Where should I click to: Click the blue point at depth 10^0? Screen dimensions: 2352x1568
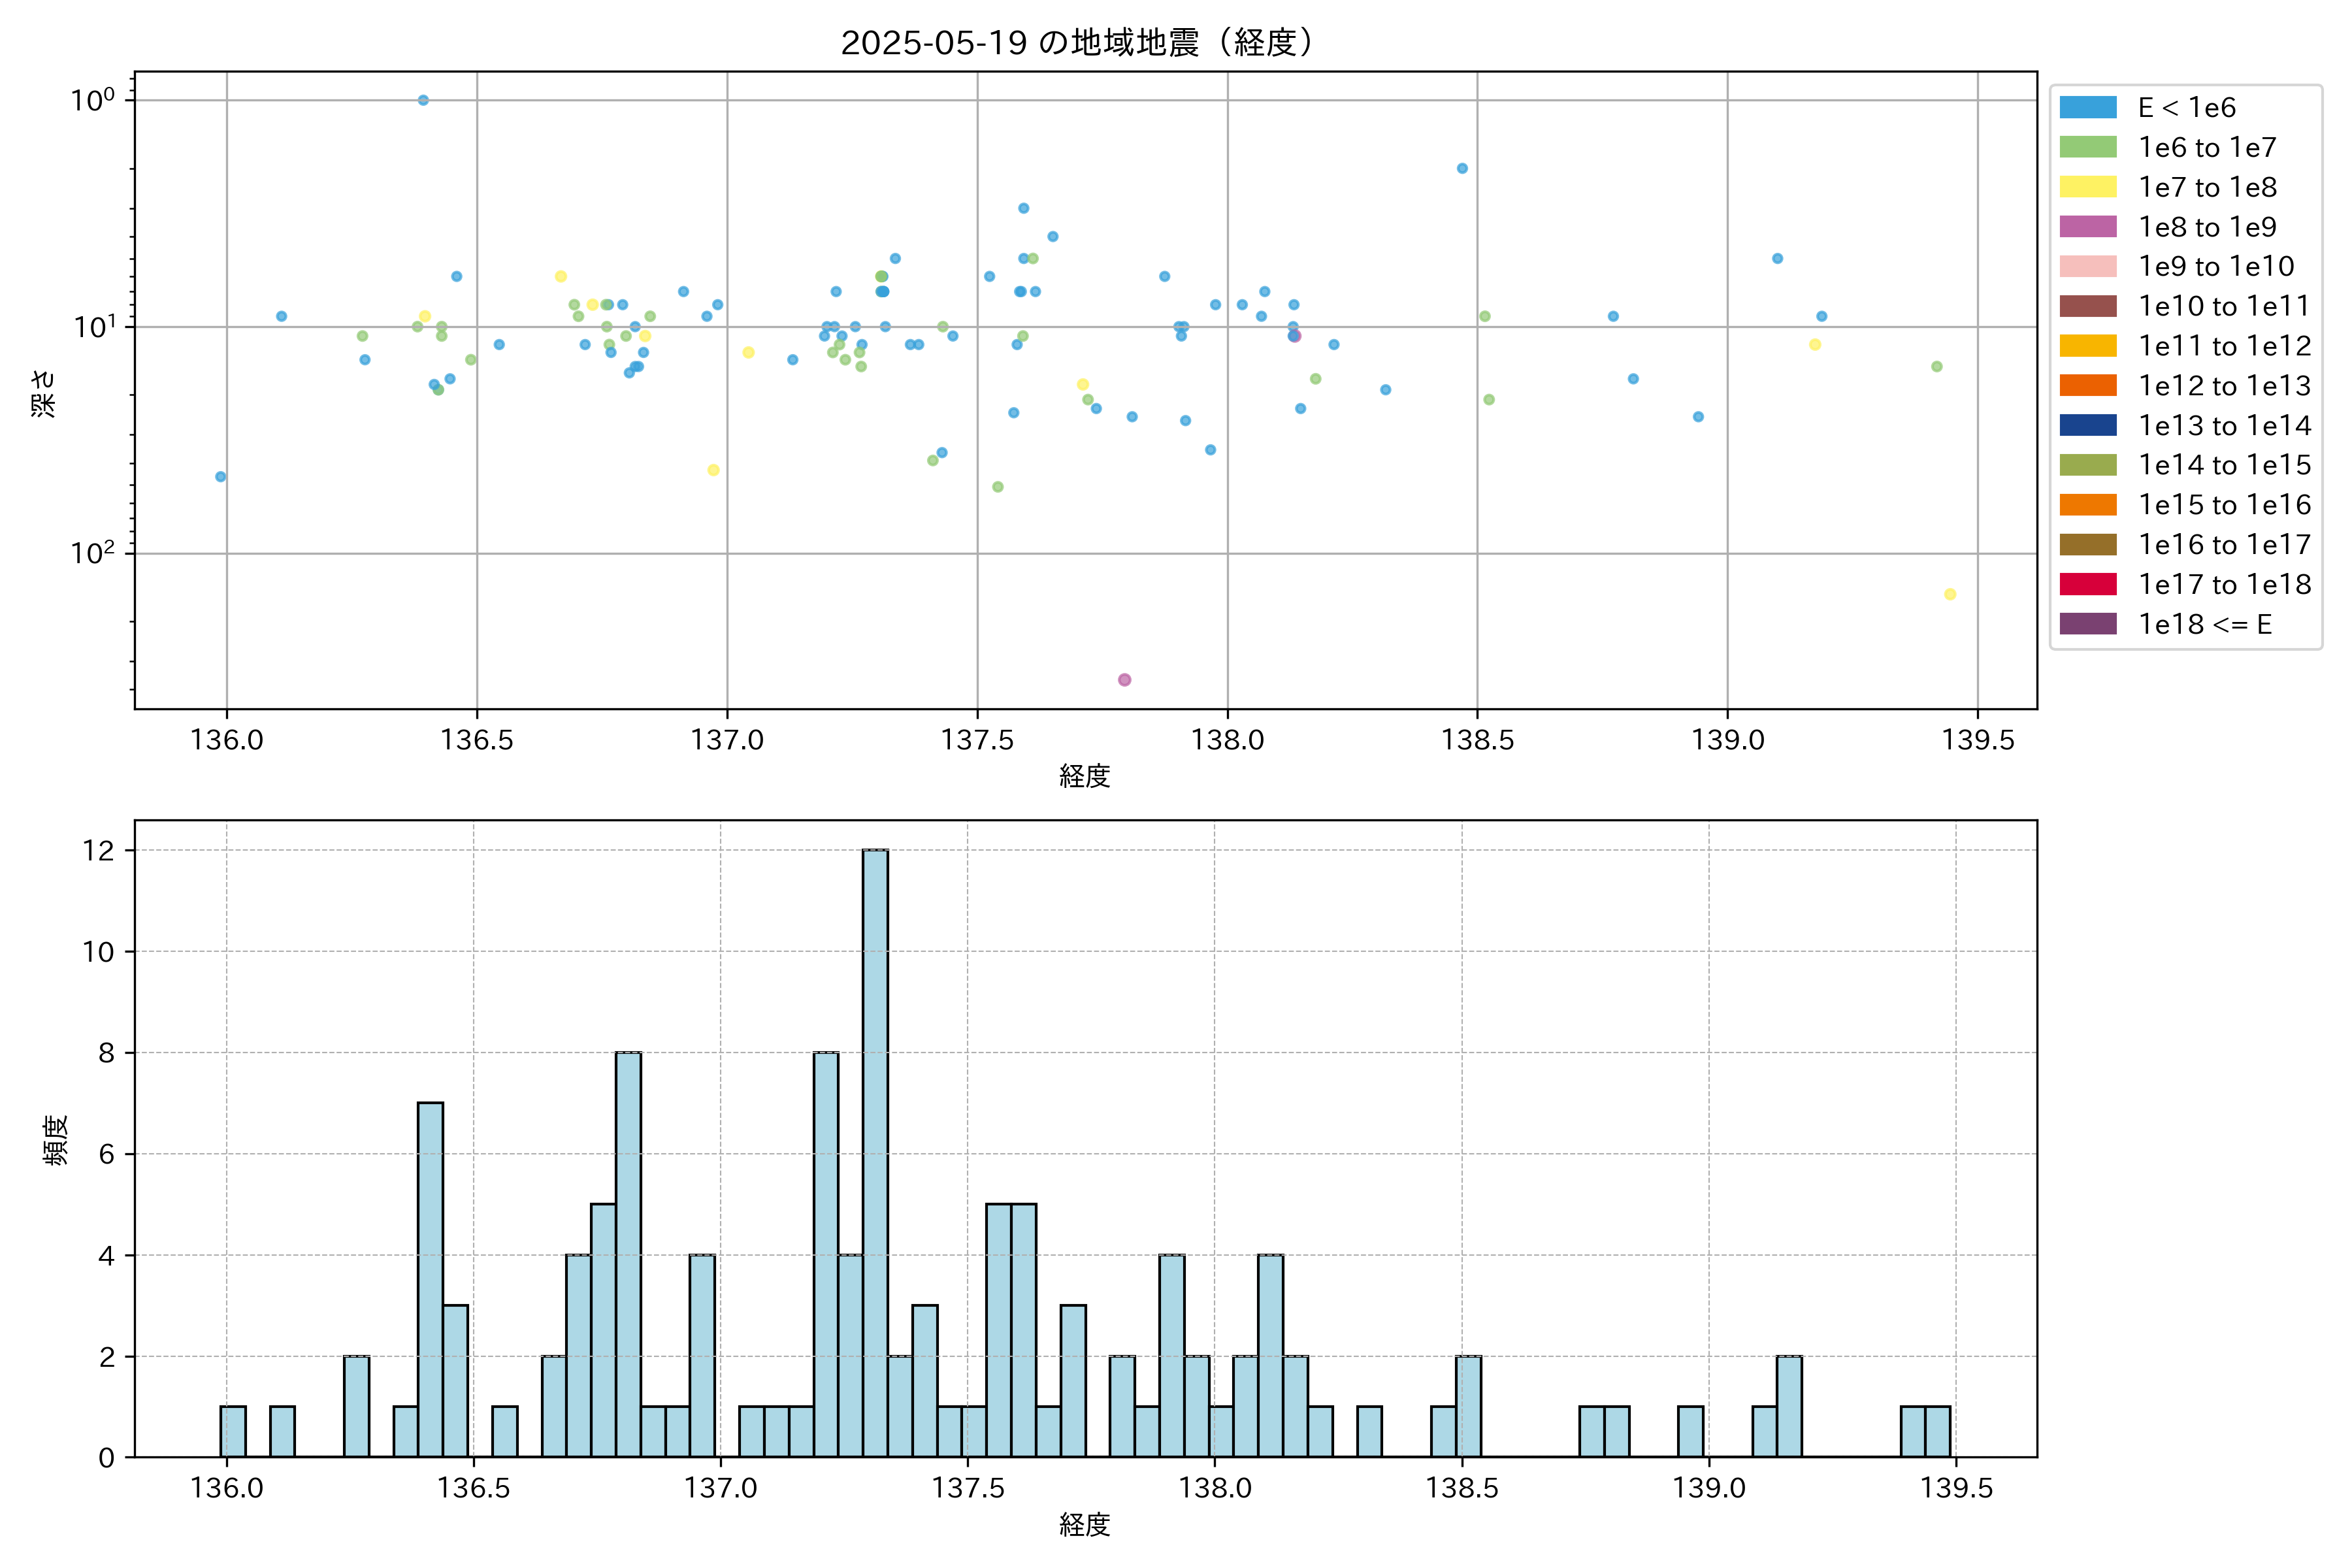point(423,100)
